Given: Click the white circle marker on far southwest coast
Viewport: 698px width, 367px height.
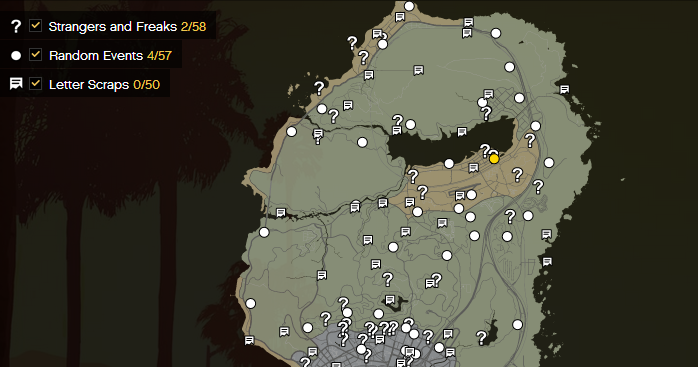Looking at the screenshot, I should point(251,304).
